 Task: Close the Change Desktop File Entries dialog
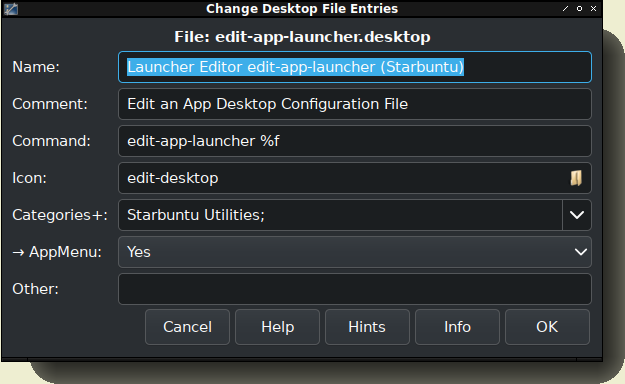click(594, 8)
